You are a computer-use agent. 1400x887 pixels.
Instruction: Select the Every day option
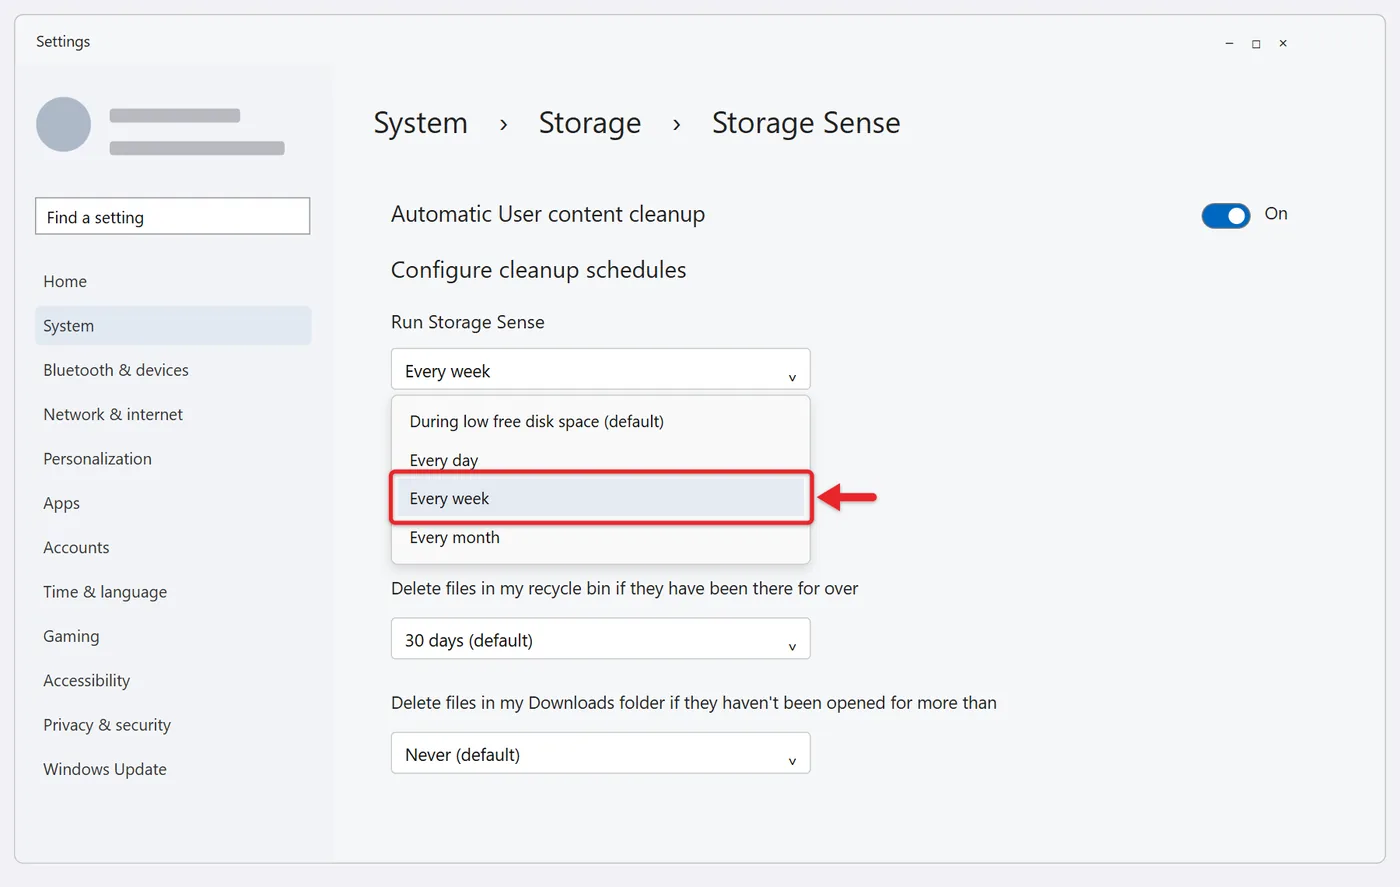600,460
